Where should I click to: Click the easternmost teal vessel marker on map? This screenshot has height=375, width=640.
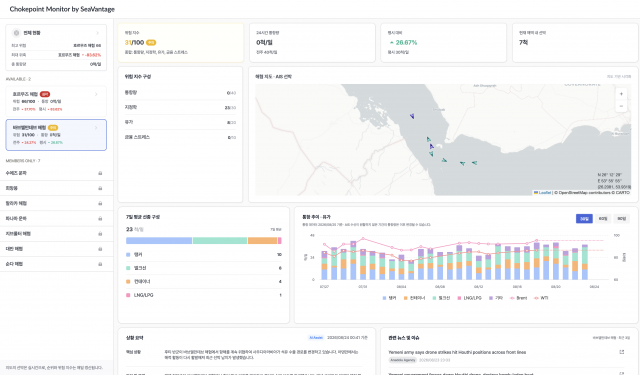474,162
